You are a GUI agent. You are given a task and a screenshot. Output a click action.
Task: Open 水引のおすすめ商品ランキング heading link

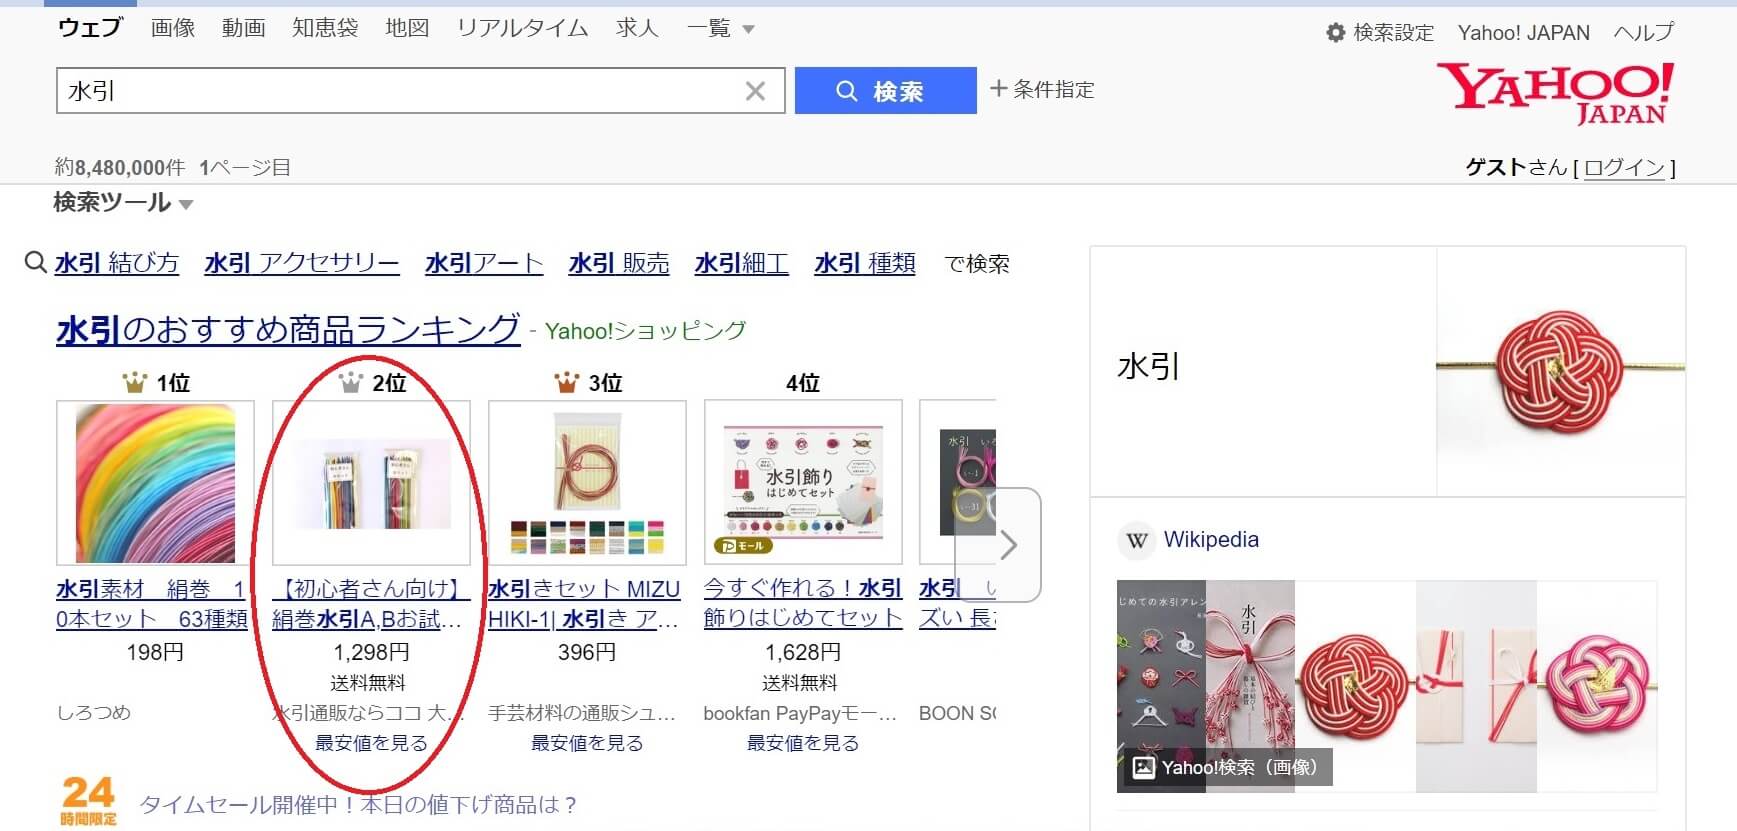click(288, 329)
